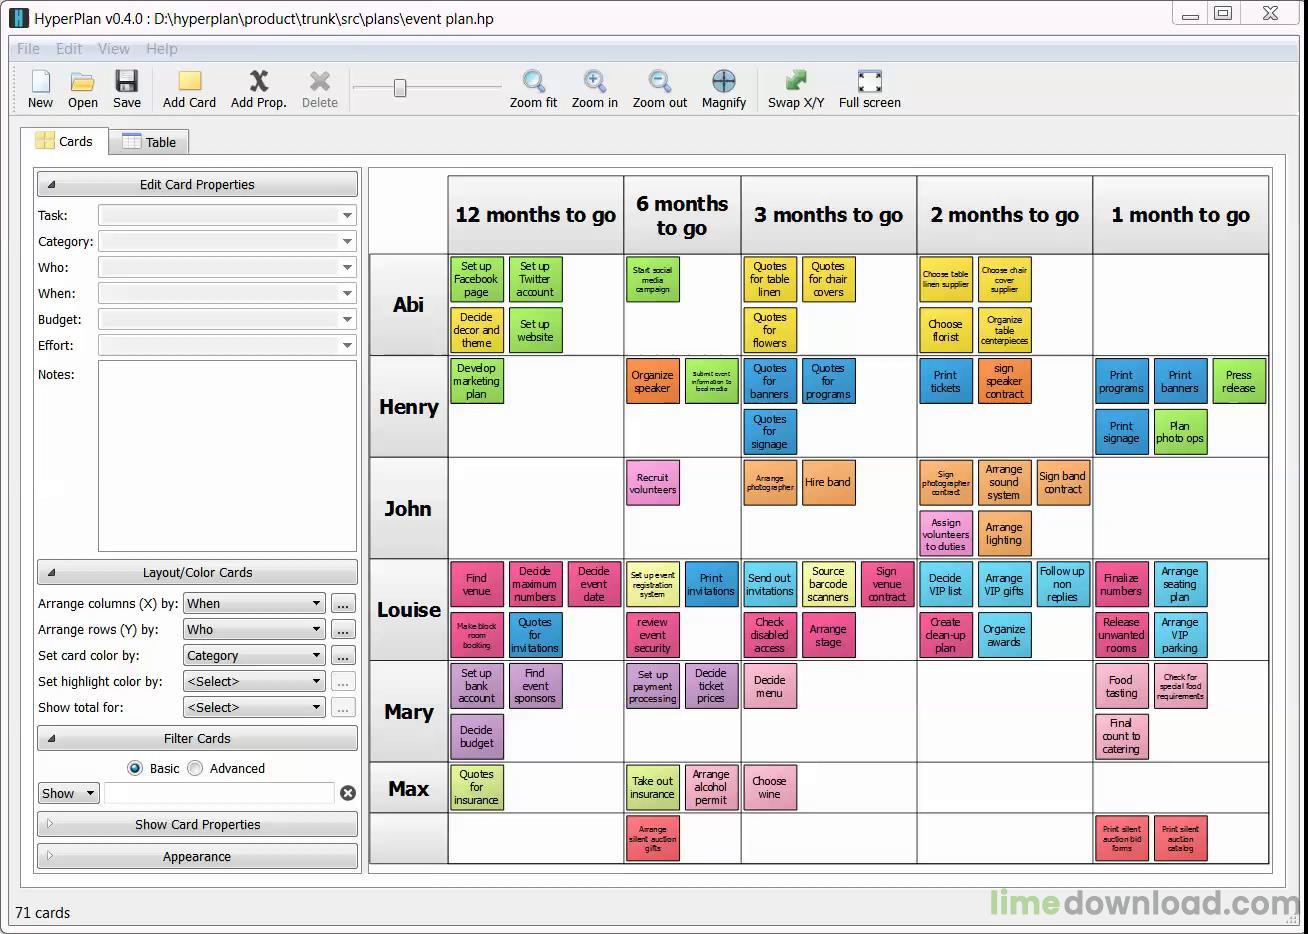Open the Arrange columns (X) by dropdown
The image size is (1308, 934).
254,603
